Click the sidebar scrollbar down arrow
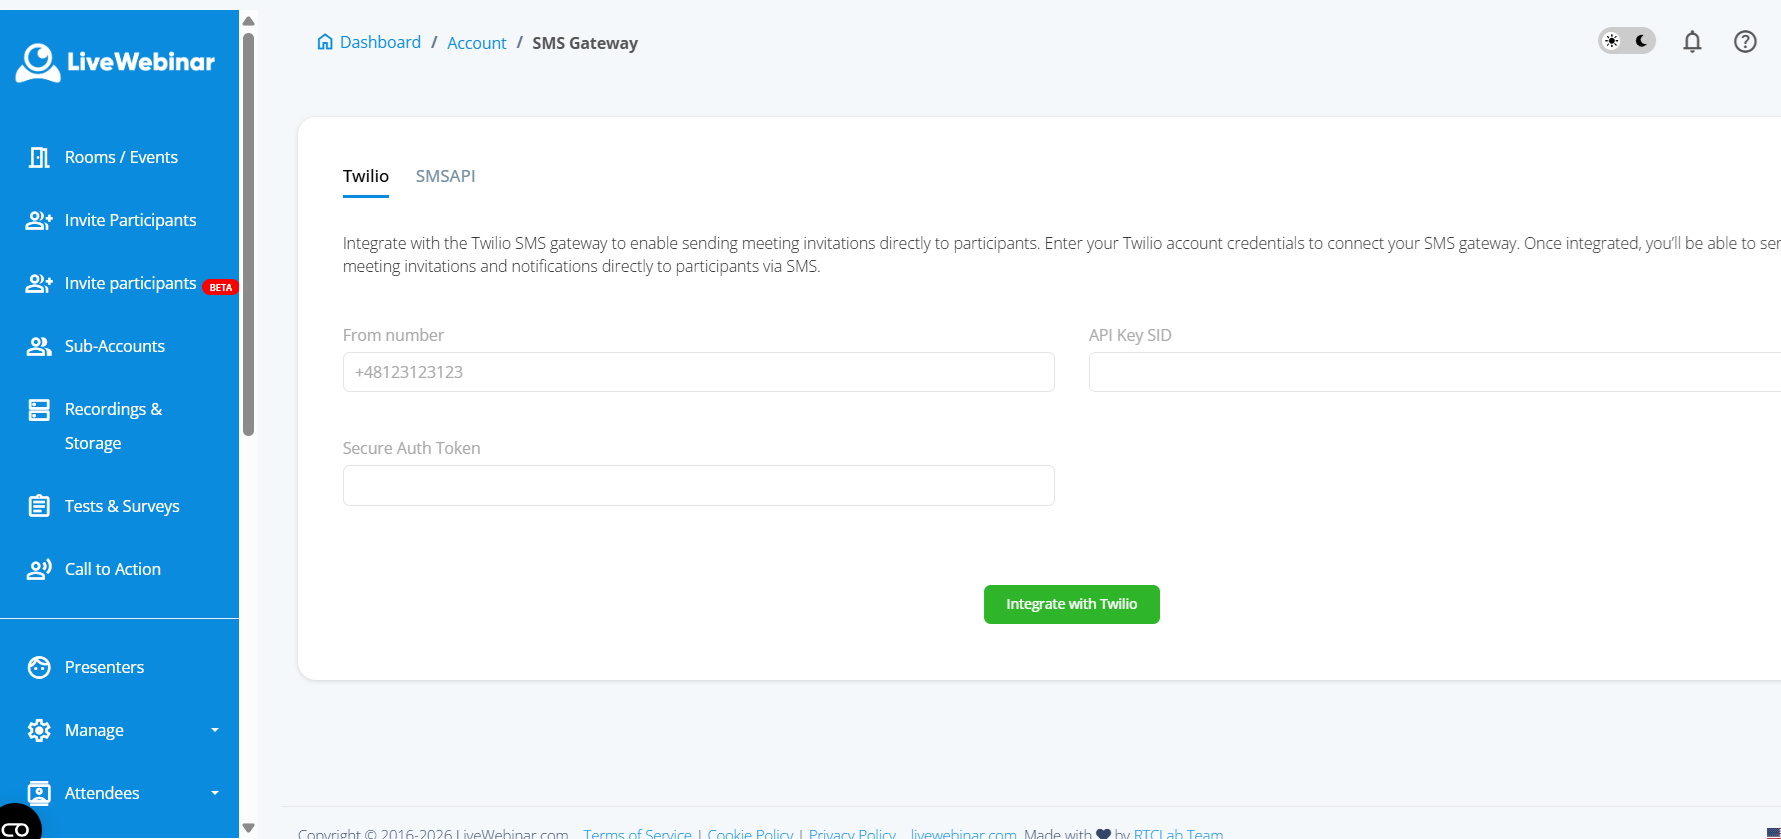This screenshot has width=1781, height=839. (x=249, y=827)
